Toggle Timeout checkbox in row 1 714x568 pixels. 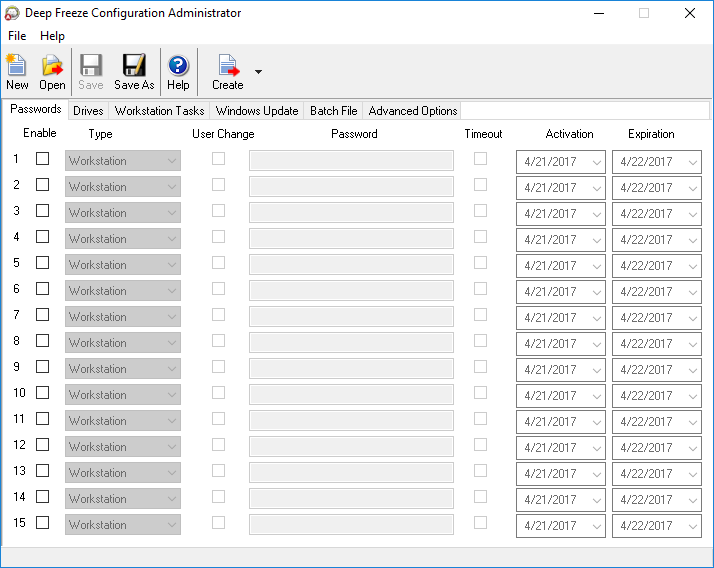click(x=480, y=159)
